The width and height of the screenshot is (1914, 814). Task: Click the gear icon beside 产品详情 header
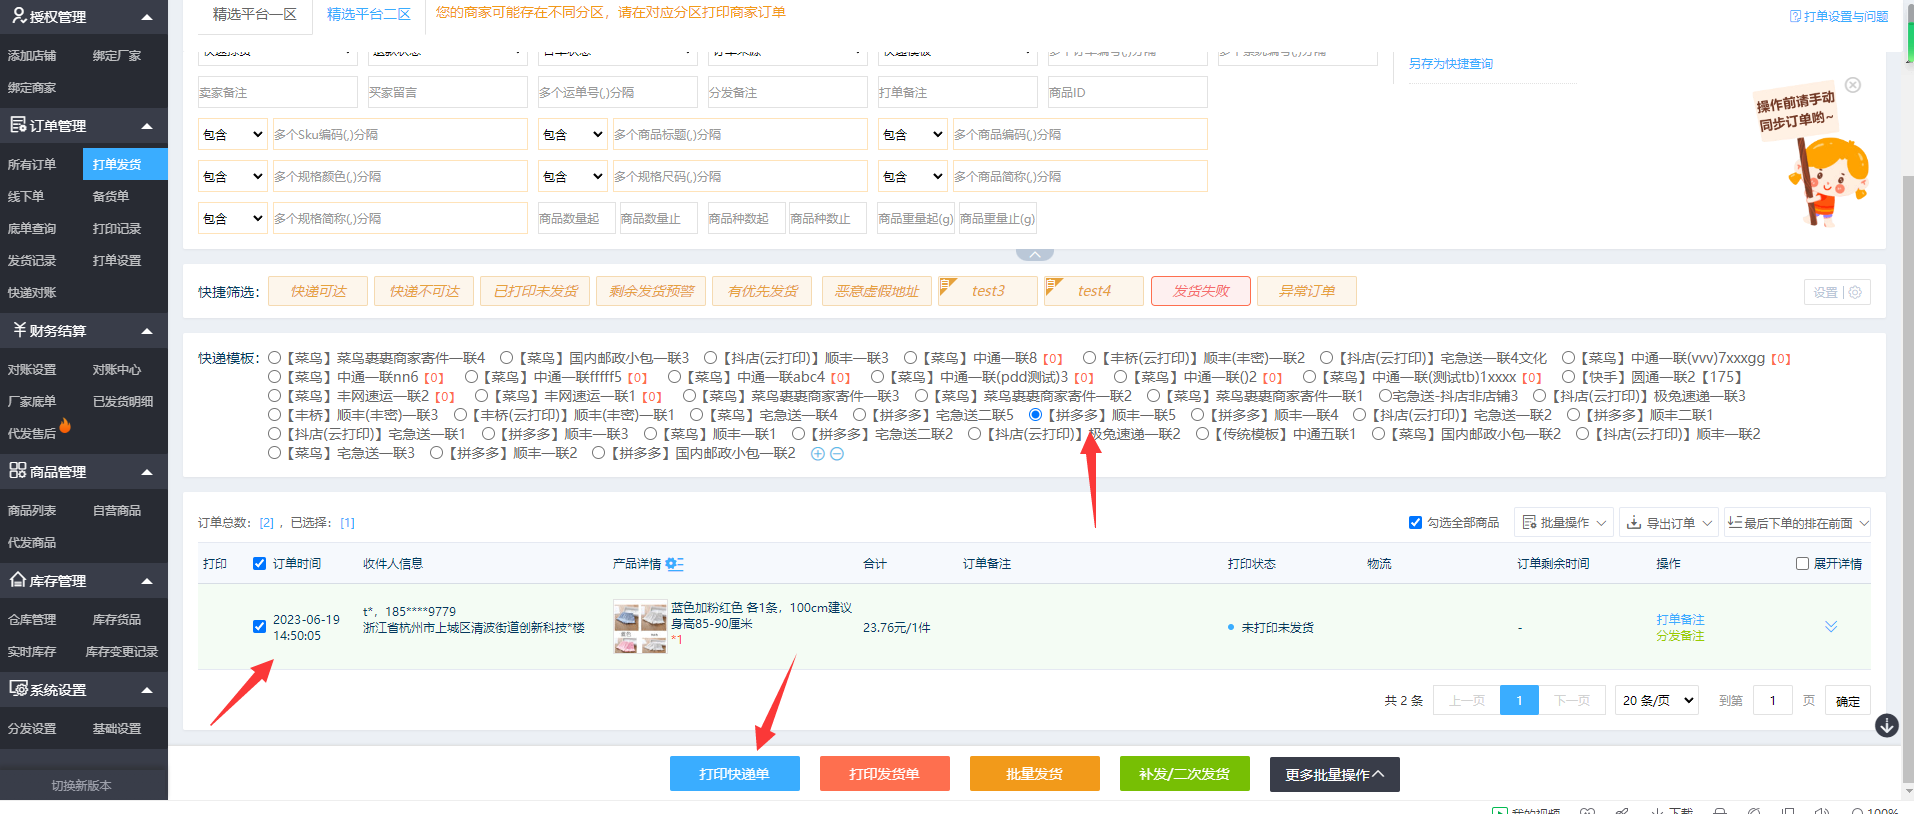click(674, 564)
